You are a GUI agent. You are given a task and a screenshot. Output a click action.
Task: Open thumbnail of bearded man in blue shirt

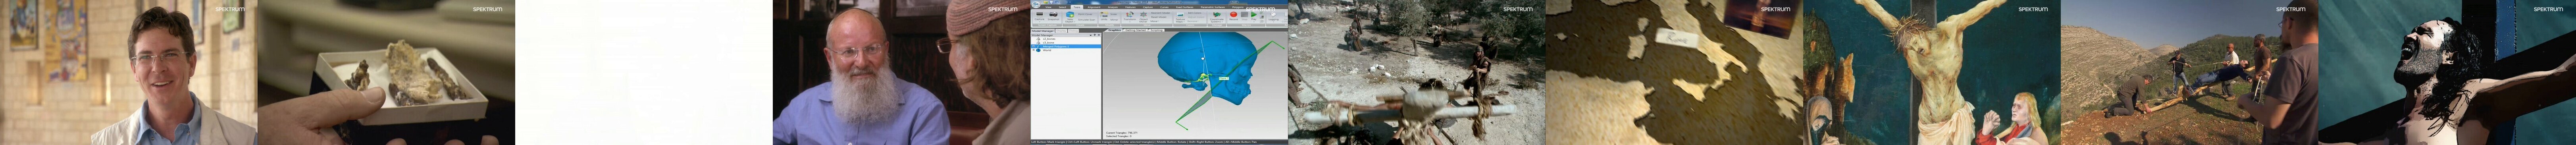coord(901,72)
